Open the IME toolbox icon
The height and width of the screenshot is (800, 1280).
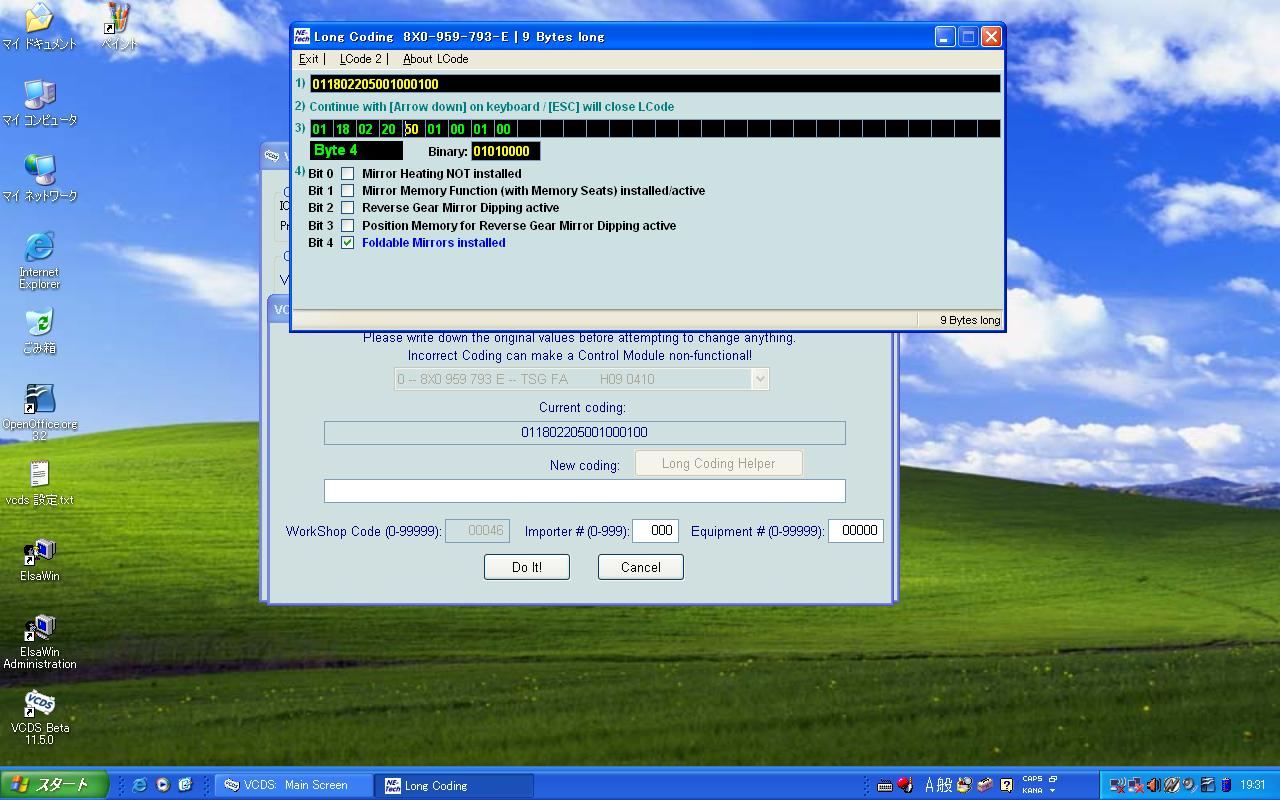(986, 785)
